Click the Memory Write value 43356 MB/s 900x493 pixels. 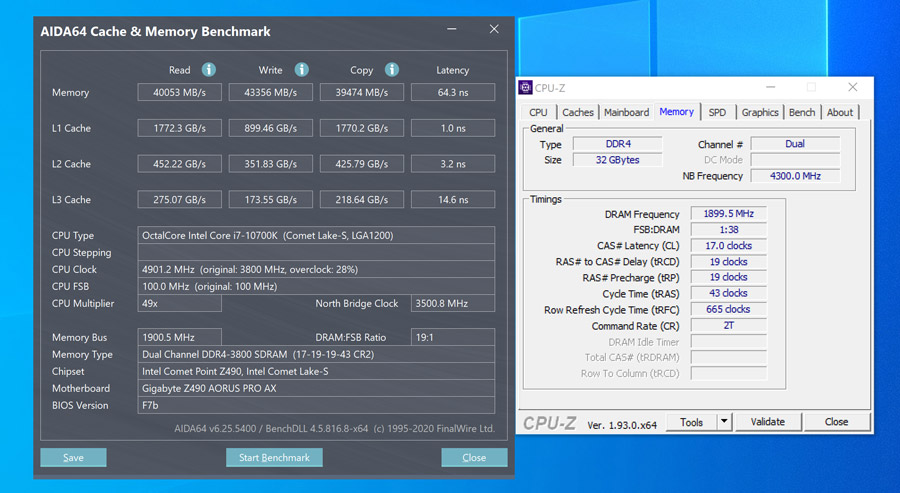click(271, 92)
